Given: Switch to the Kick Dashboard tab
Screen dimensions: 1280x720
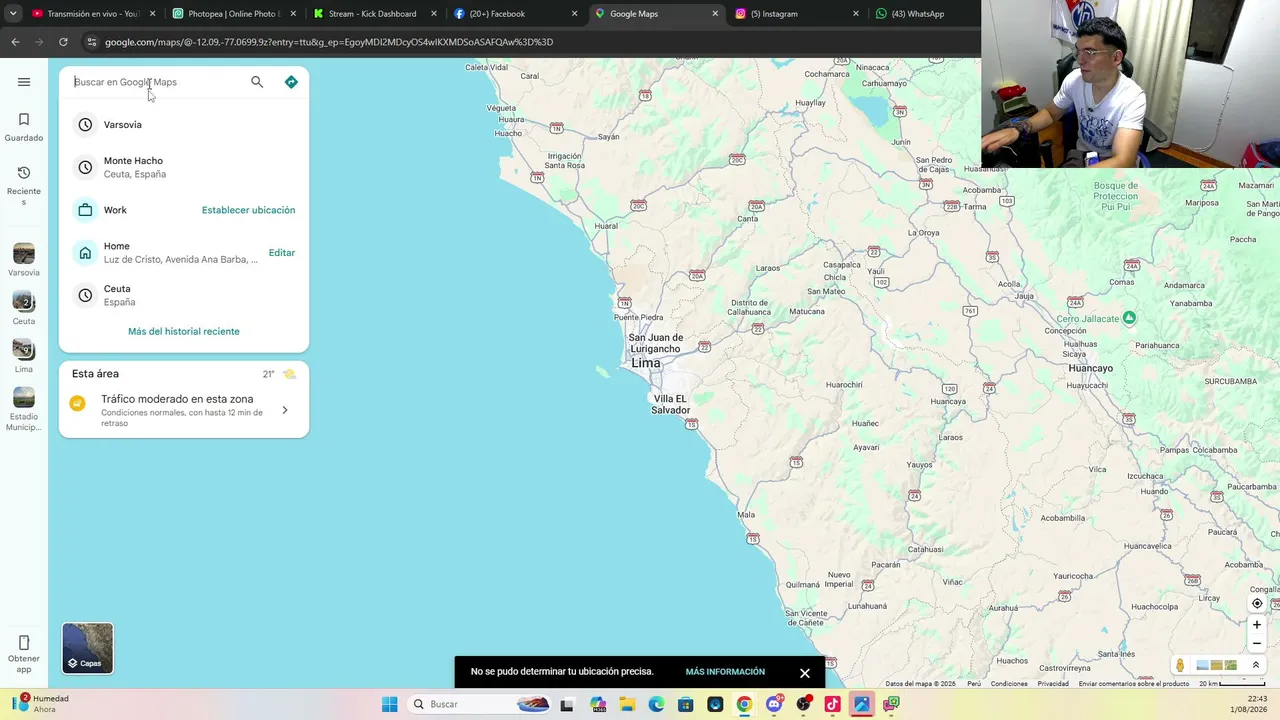Looking at the screenshot, I should (373, 14).
